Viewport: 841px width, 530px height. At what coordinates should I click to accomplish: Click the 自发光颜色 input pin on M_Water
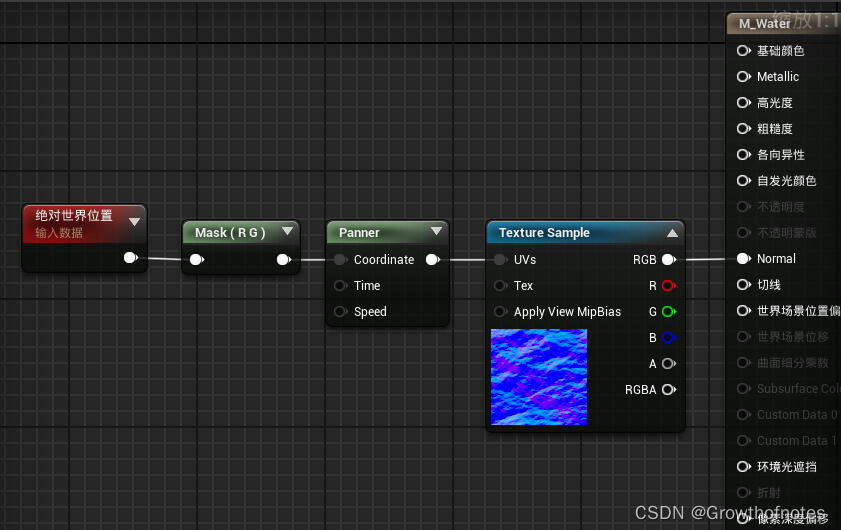(x=743, y=181)
